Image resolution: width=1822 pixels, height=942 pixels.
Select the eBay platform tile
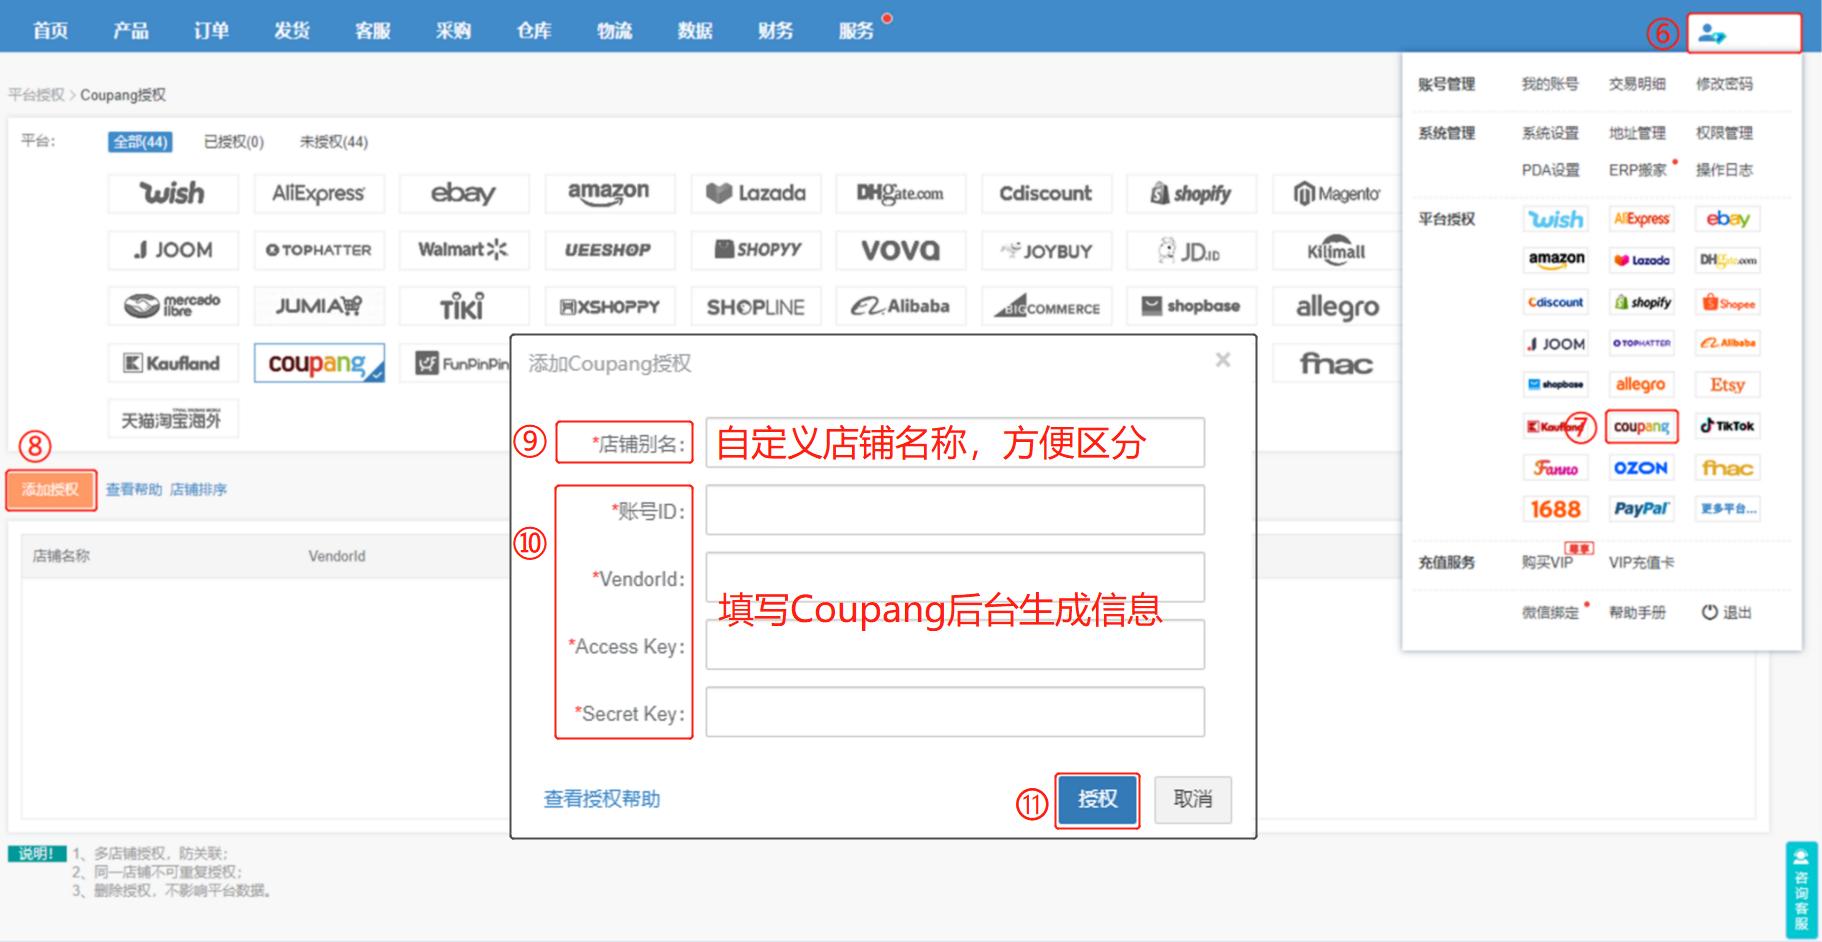[464, 193]
